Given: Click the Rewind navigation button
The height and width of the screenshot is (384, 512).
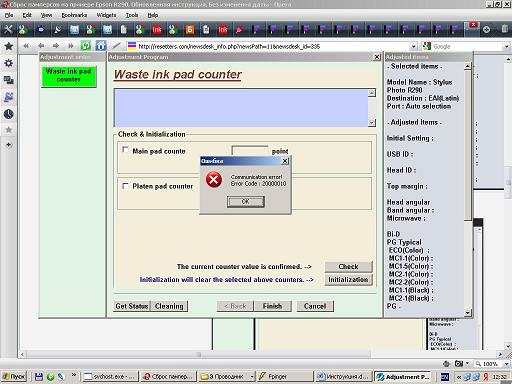Looking at the screenshot, I should tap(26, 46).
